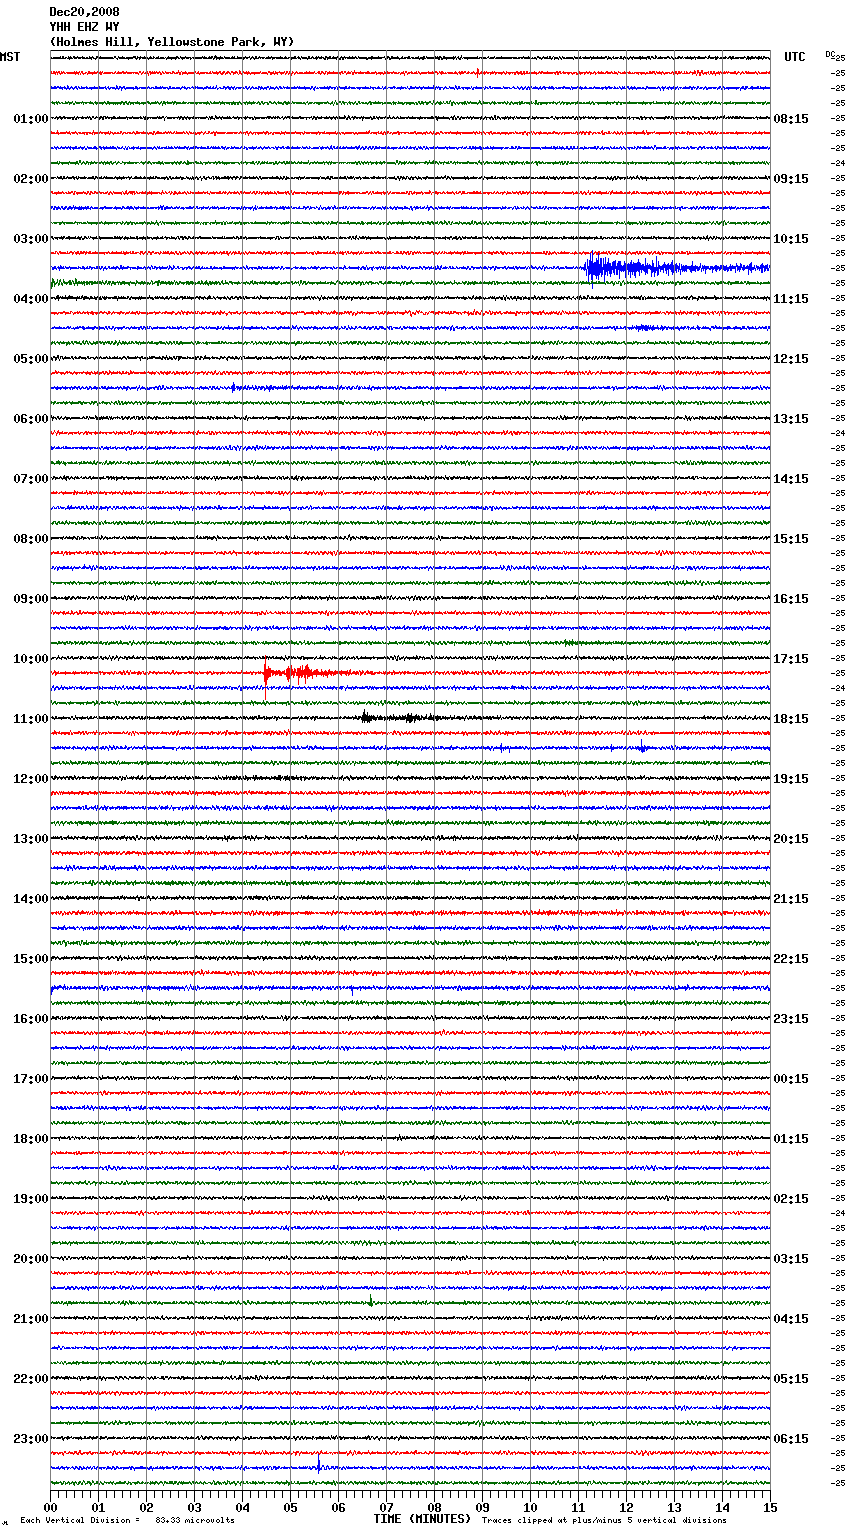Click the green spike after 20:00
This screenshot has height=1534, width=850.
coord(371,1301)
